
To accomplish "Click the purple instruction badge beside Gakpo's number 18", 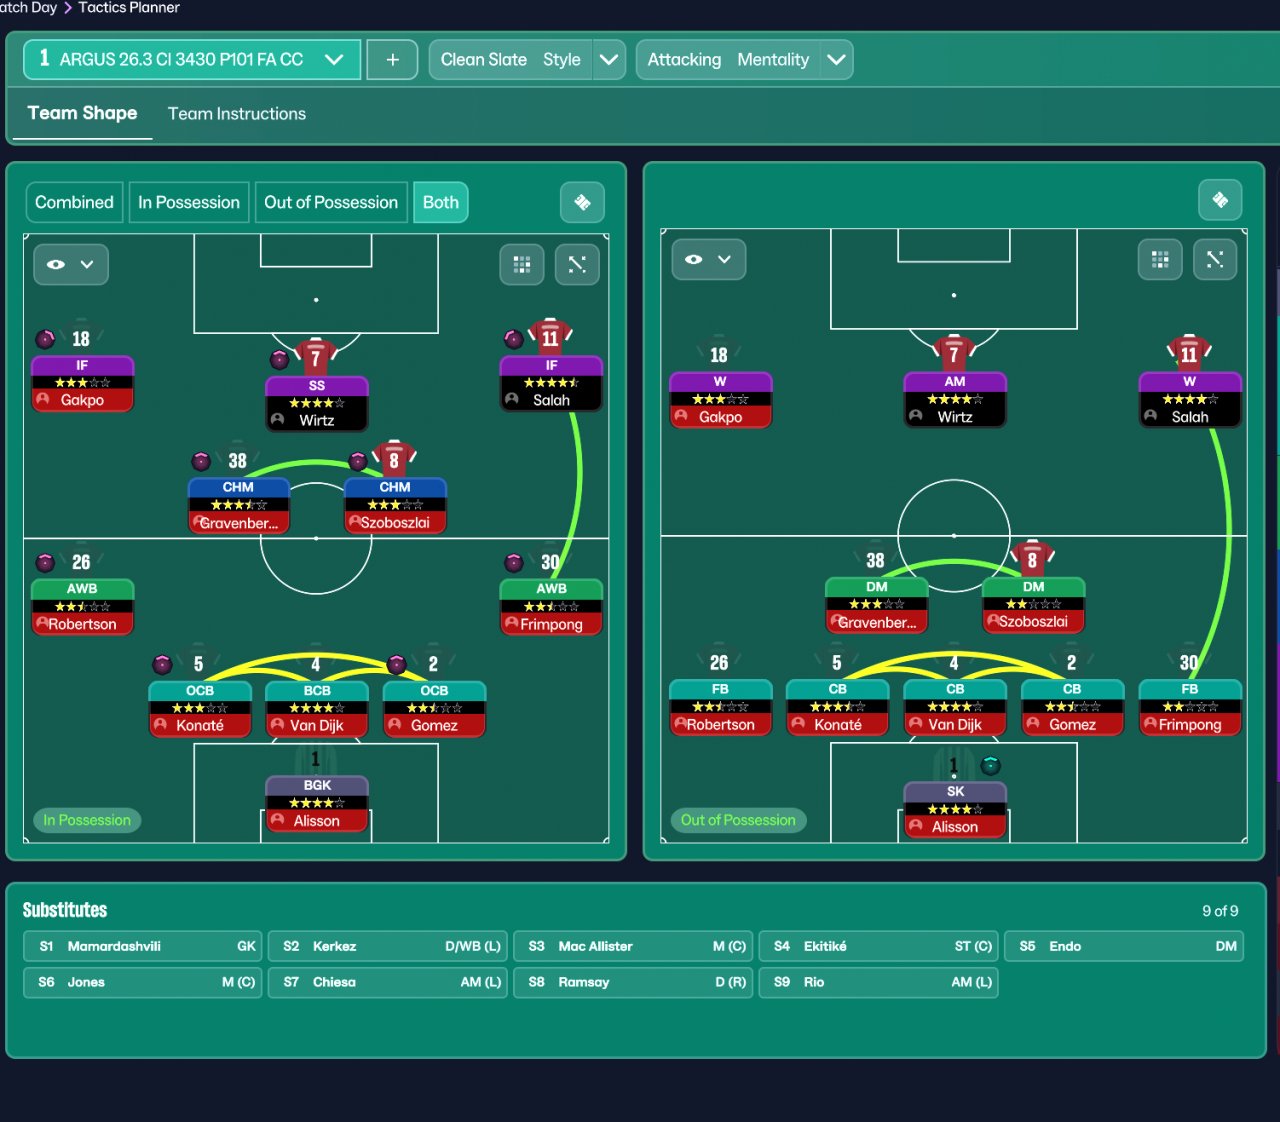I will click(45, 339).
